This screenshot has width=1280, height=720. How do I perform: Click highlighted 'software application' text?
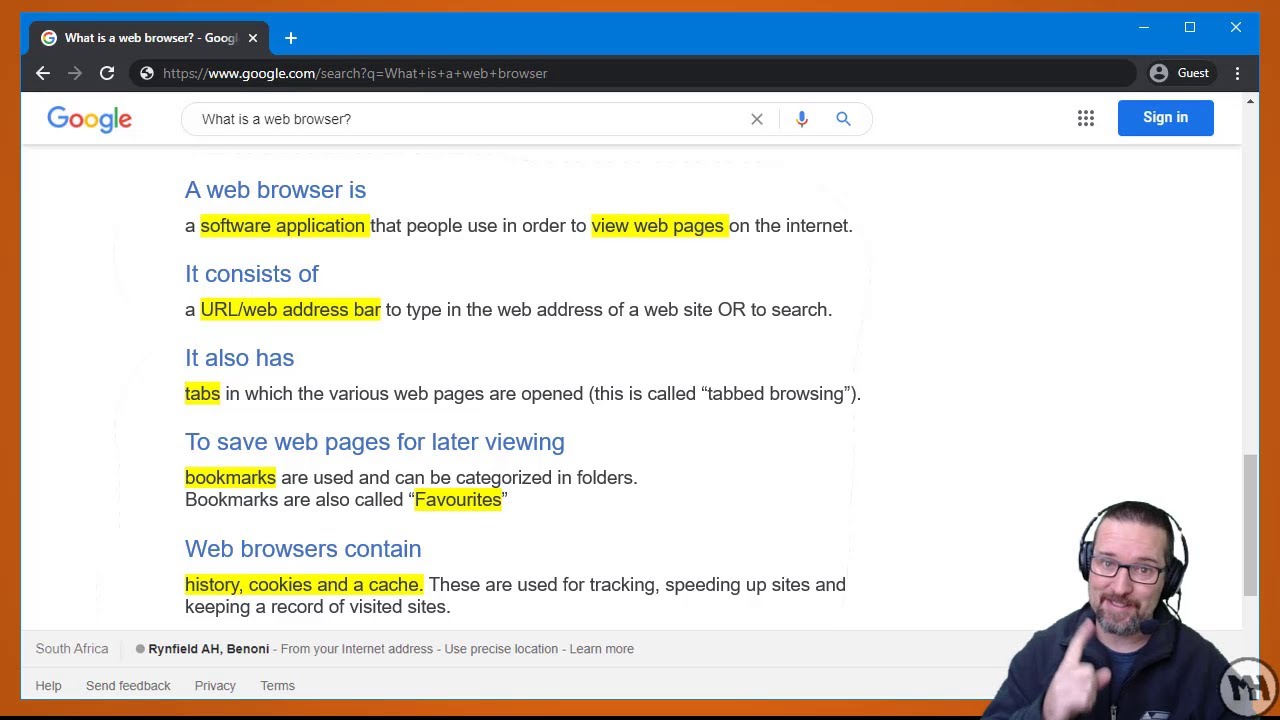[283, 226]
